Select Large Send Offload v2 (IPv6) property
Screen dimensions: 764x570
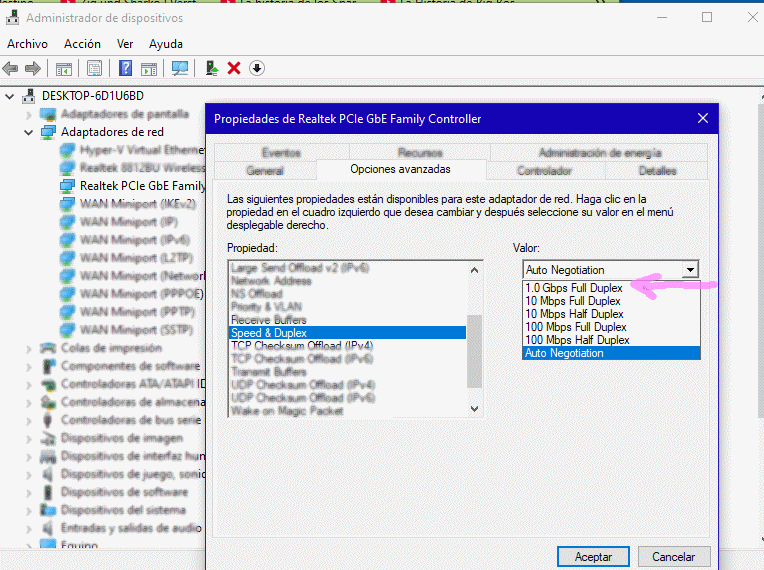click(347, 268)
